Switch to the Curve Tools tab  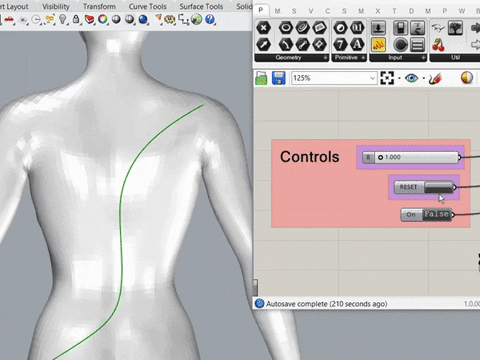tap(148, 6)
